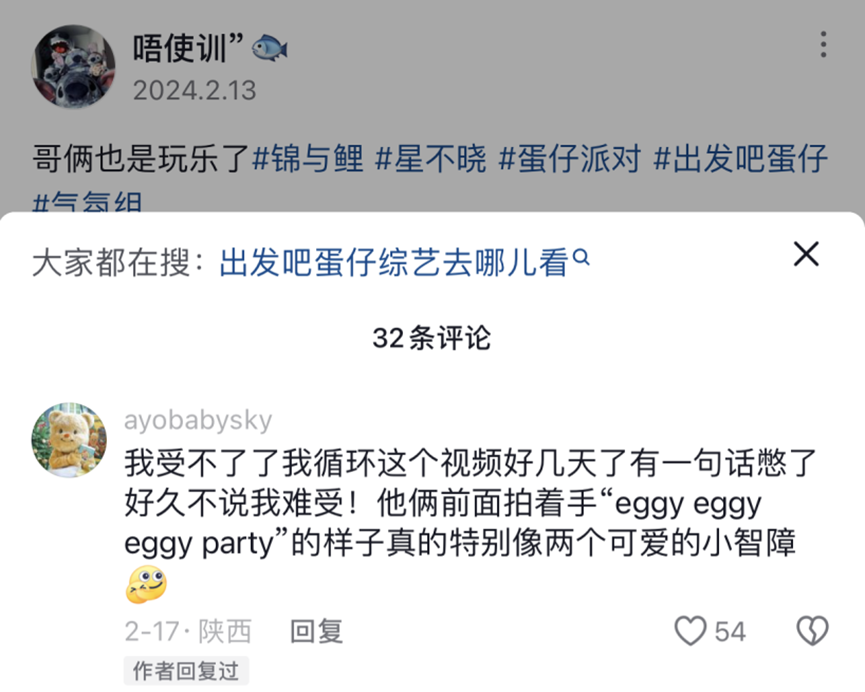The width and height of the screenshot is (865, 692).
Task: Tap the 32条评论 comments header
Action: click(432, 338)
